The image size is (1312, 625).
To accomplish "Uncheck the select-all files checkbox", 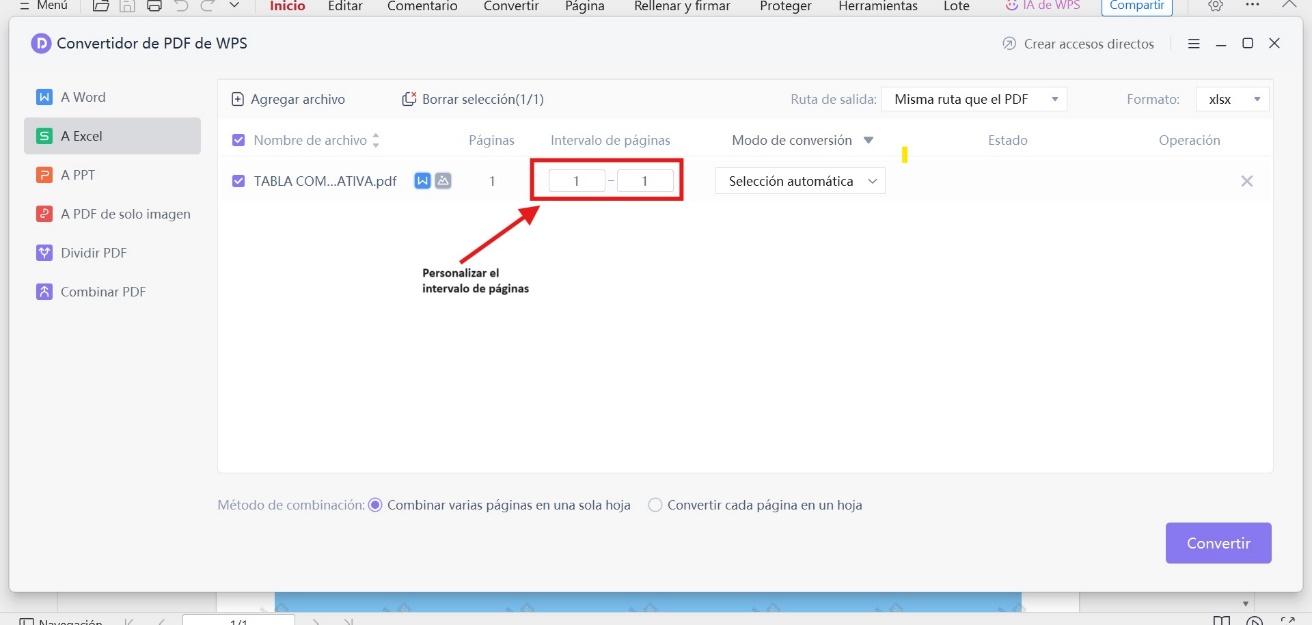I will point(238,139).
